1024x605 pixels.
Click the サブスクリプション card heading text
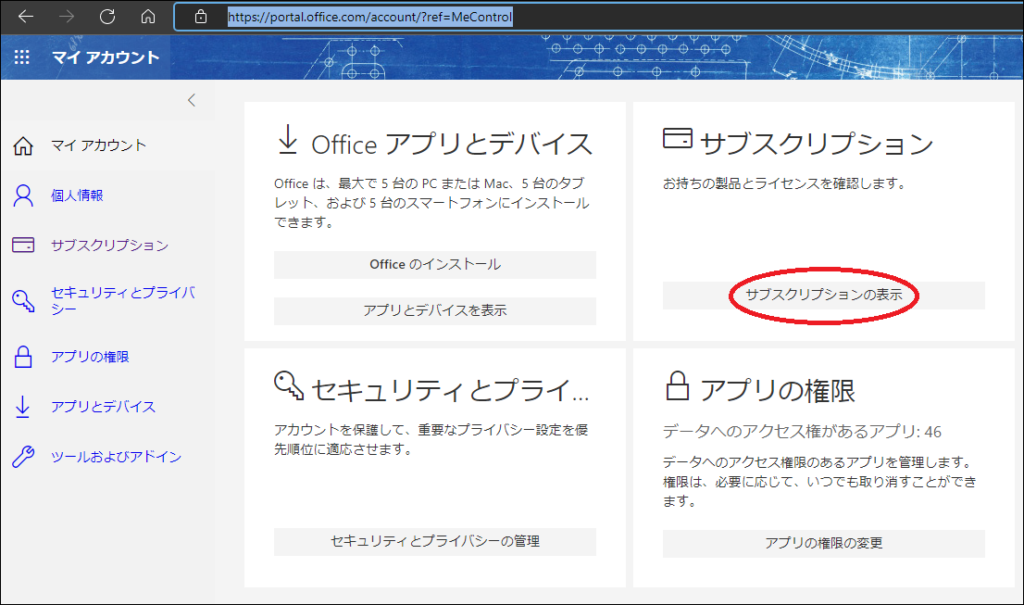coord(817,144)
